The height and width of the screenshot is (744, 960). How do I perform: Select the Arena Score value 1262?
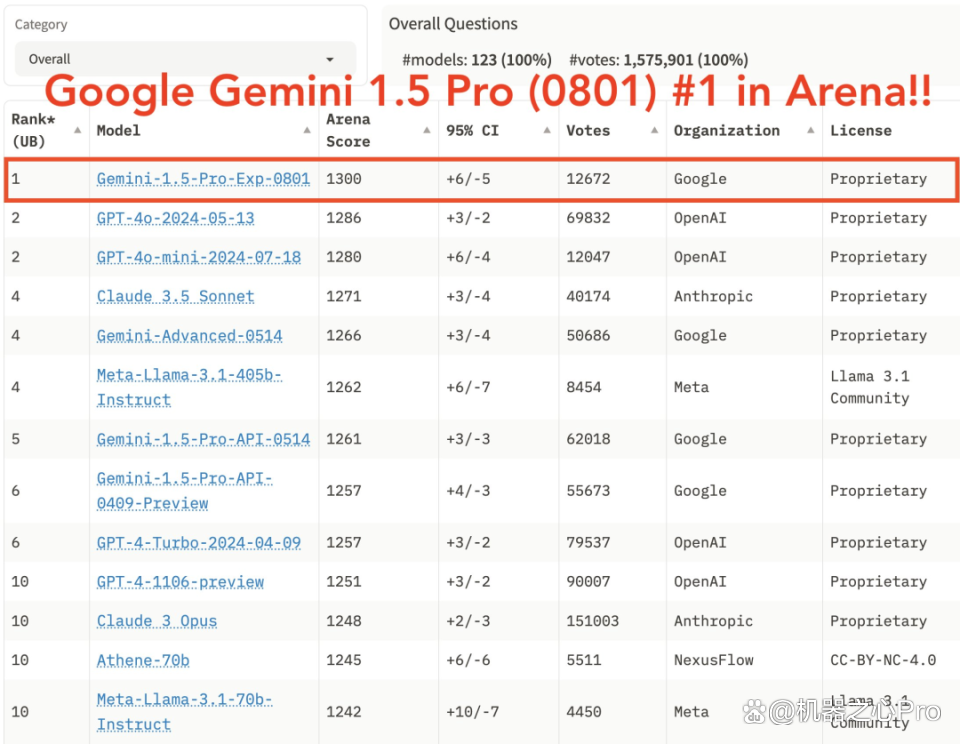tap(344, 387)
